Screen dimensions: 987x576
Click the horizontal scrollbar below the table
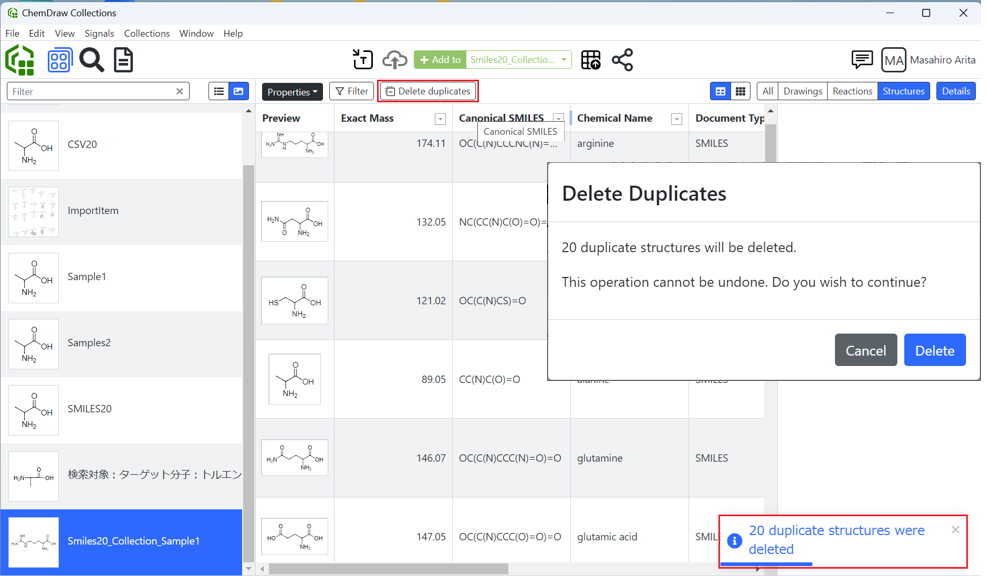[388, 569]
